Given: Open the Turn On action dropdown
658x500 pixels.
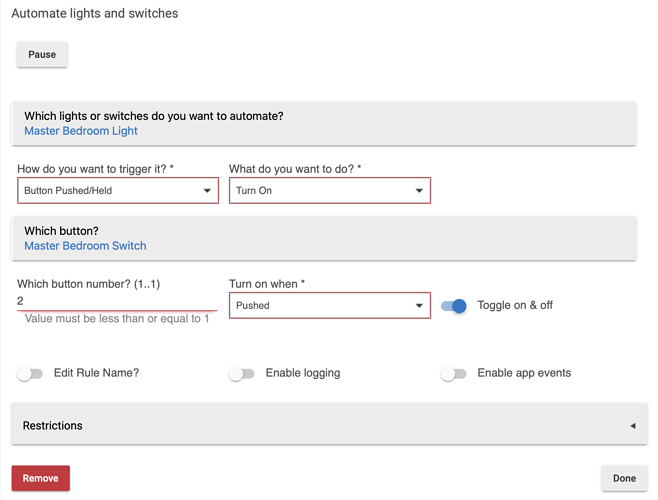Looking at the screenshot, I should click(330, 191).
